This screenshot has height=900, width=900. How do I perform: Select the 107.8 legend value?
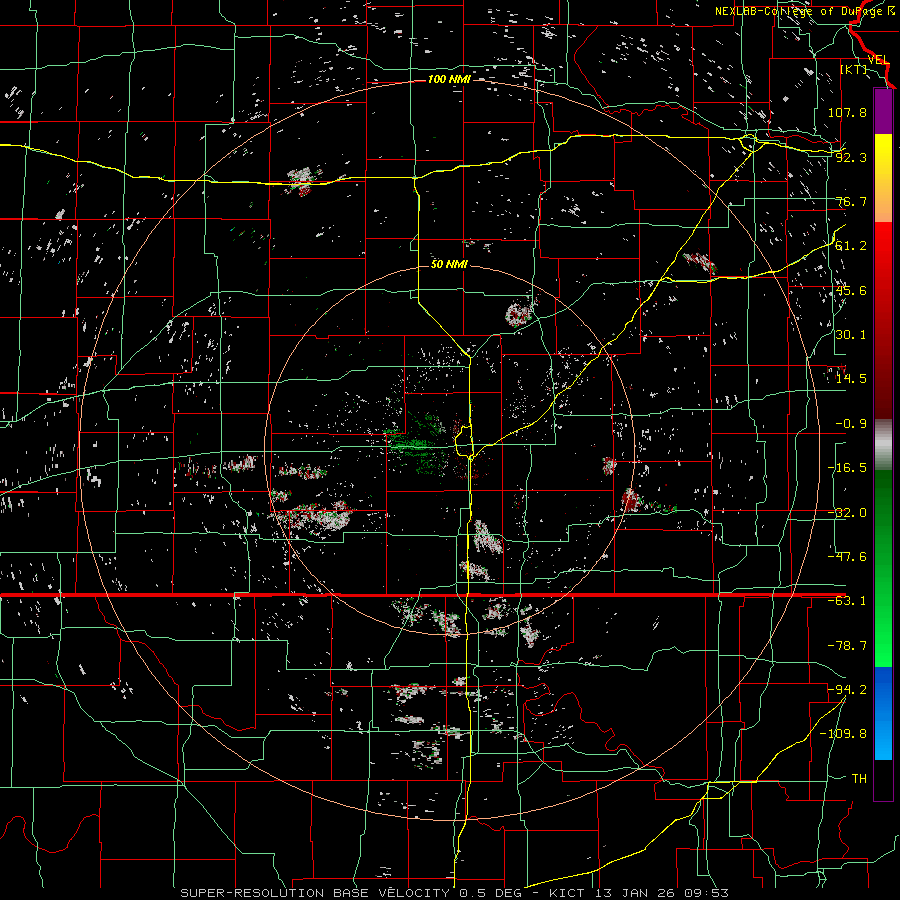click(847, 112)
